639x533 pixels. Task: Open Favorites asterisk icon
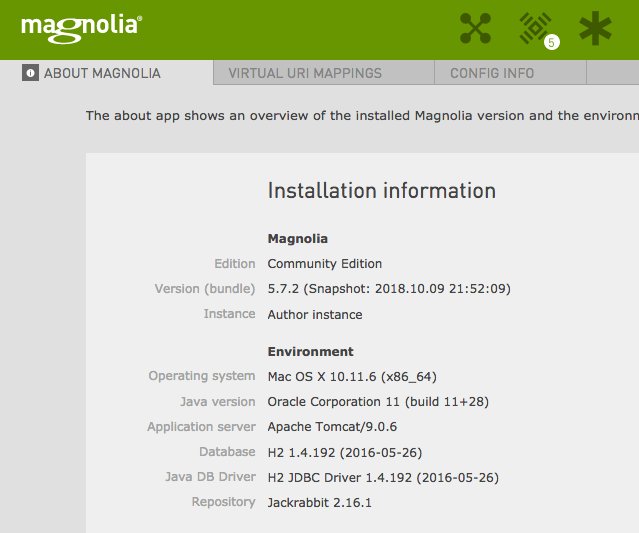pyautogui.click(x=595, y=28)
